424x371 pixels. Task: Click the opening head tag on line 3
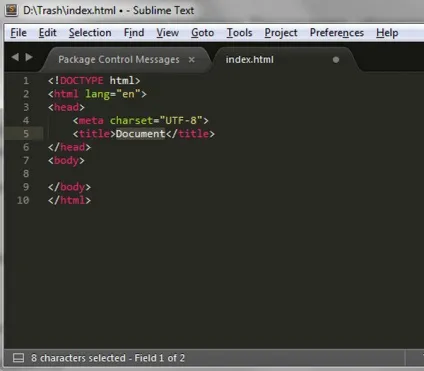point(66,107)
